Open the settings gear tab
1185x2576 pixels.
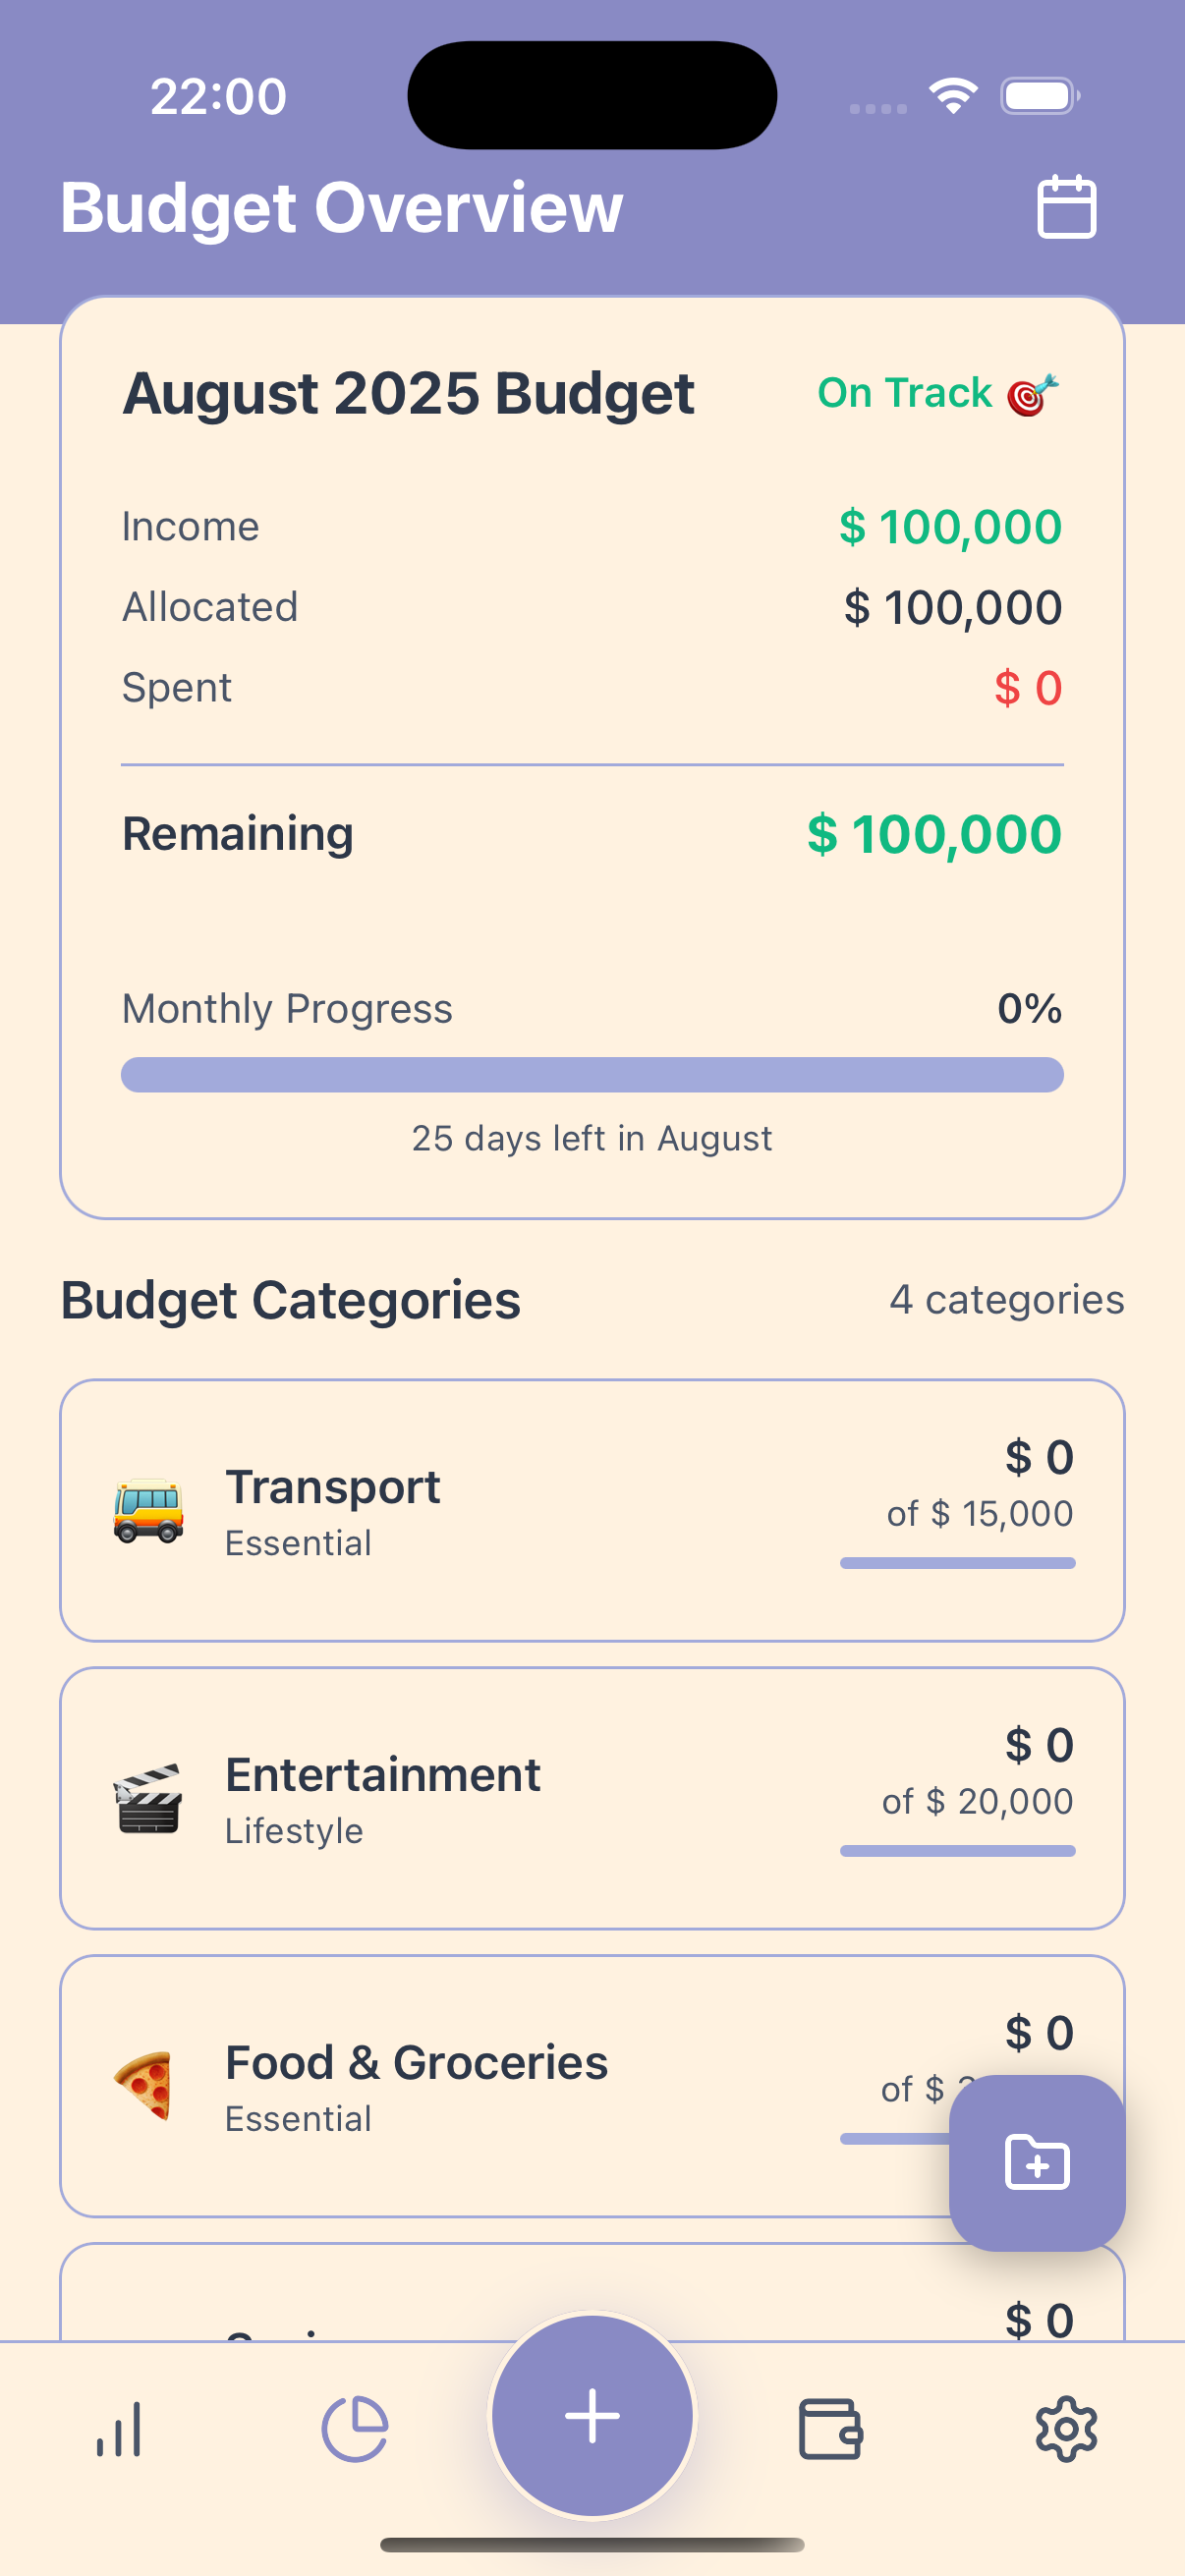[1066, 2429]
